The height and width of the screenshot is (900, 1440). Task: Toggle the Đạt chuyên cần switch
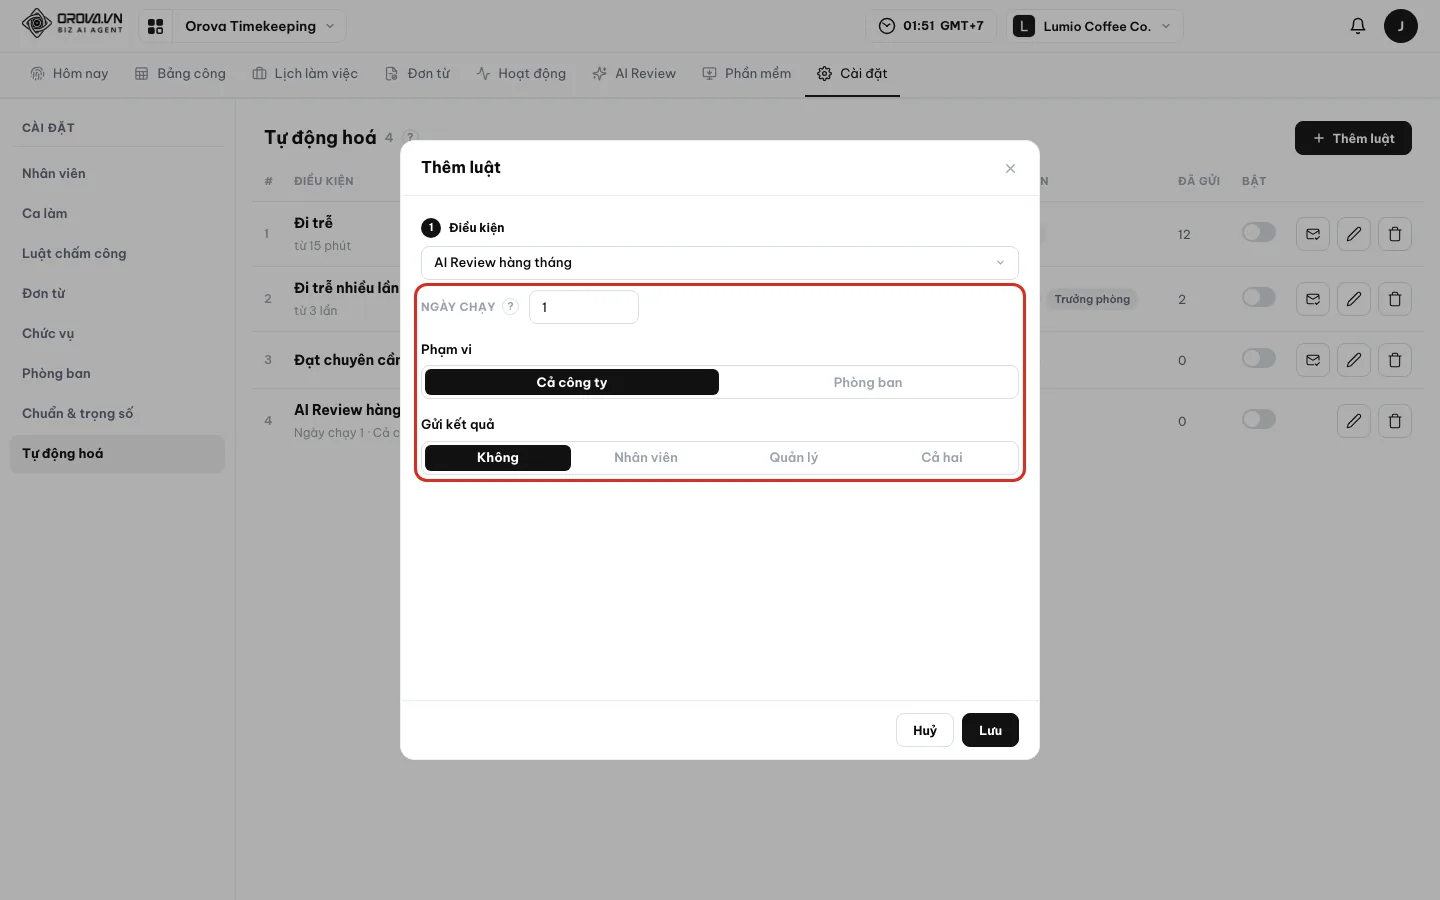coord(1259,358)
